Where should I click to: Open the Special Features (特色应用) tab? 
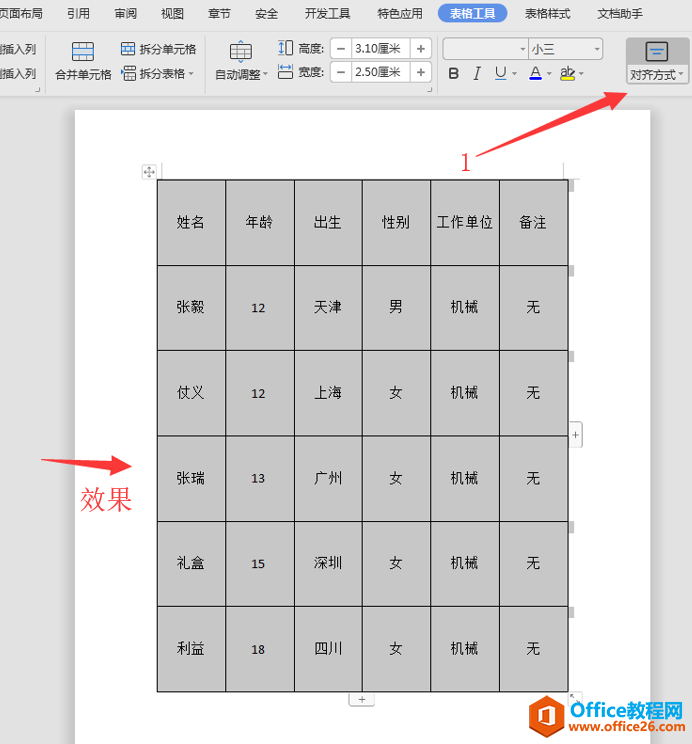(x=400, y=14)
